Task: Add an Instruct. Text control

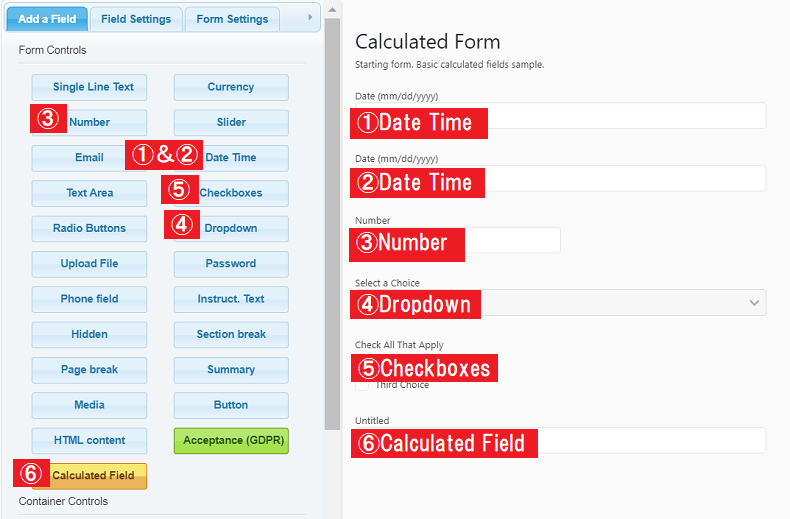Action: pos(231,299)
